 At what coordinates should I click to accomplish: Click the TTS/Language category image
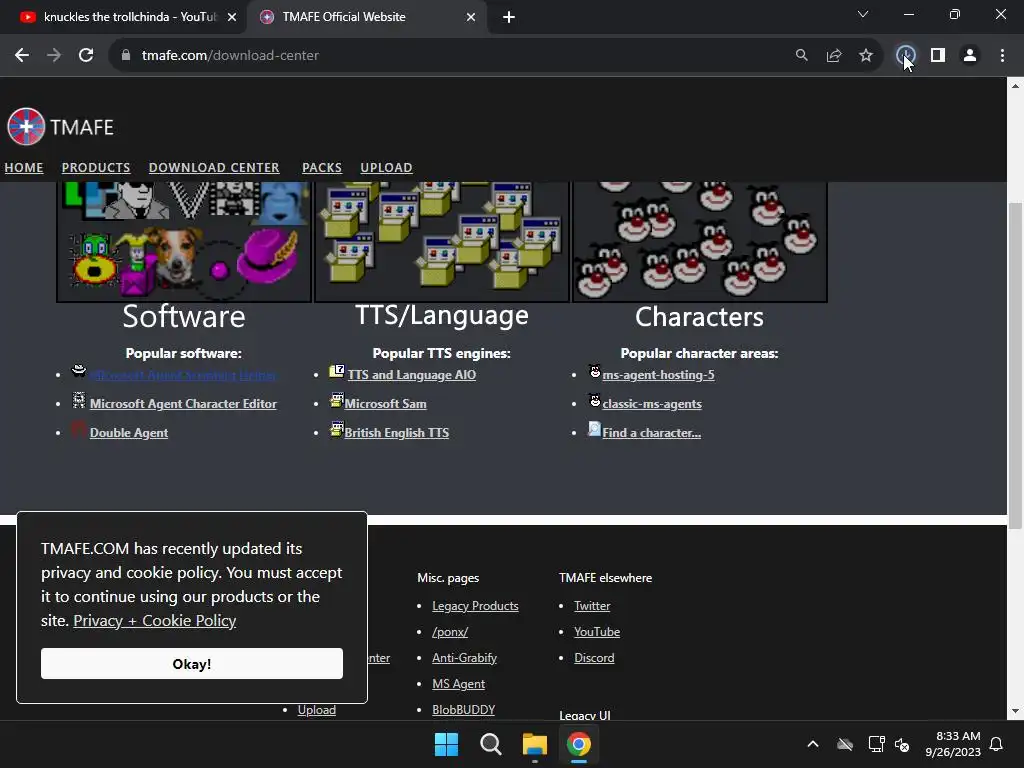coord(442,242)
